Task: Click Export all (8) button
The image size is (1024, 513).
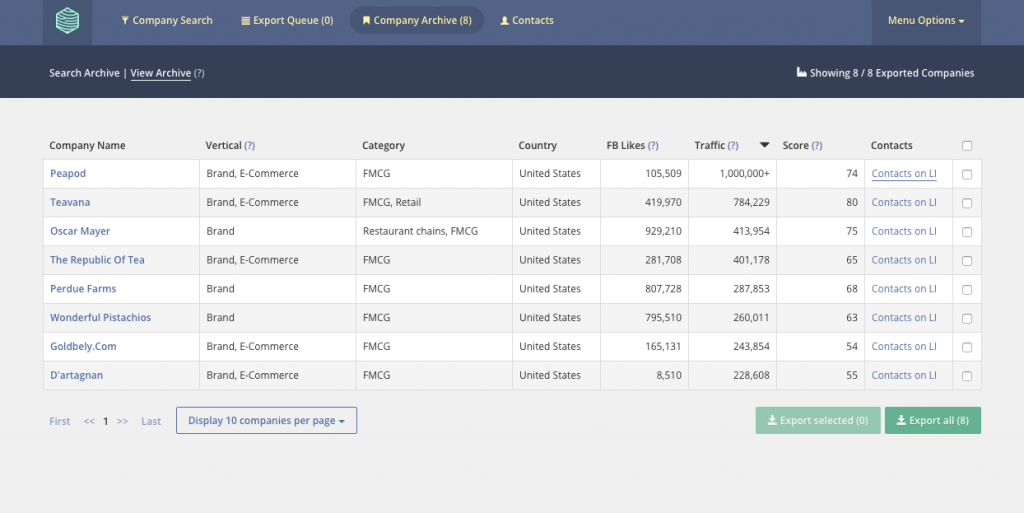Action: 933,420
